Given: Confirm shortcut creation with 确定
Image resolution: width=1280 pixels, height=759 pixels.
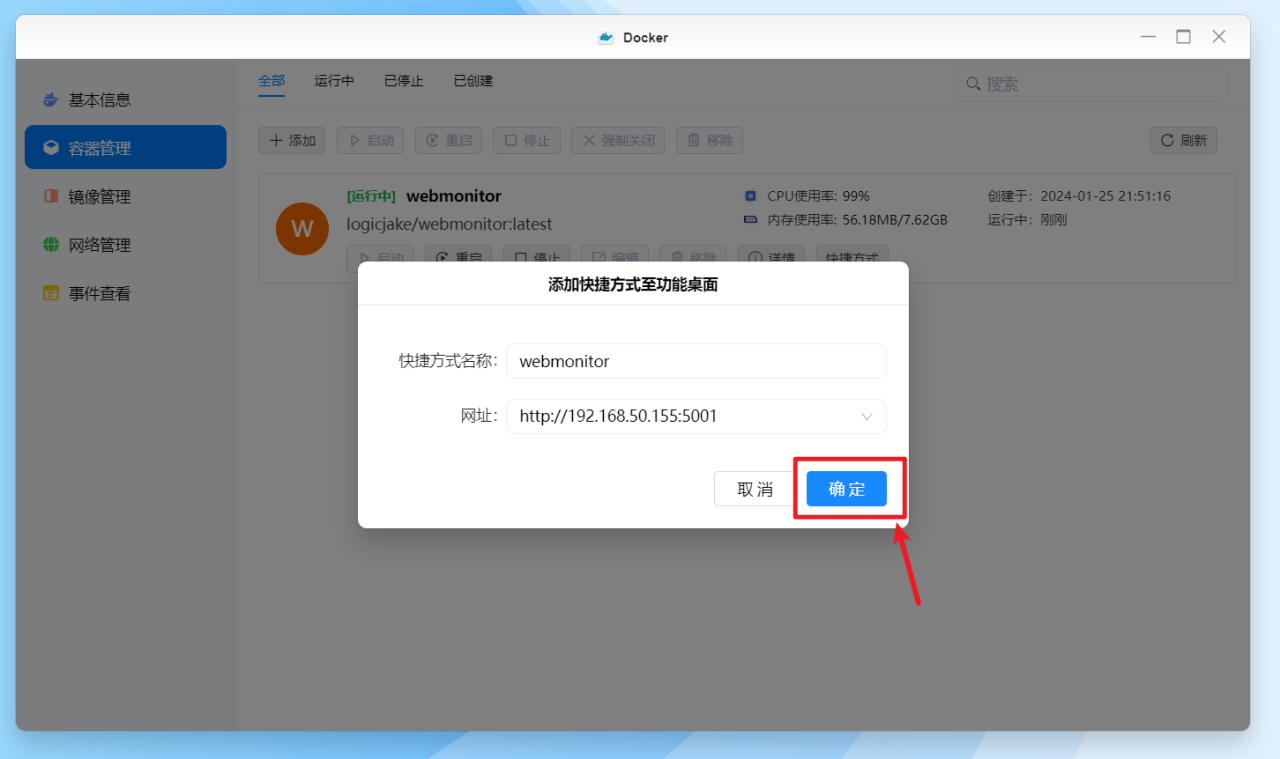Looking at the screenshot, I should 846,489.
